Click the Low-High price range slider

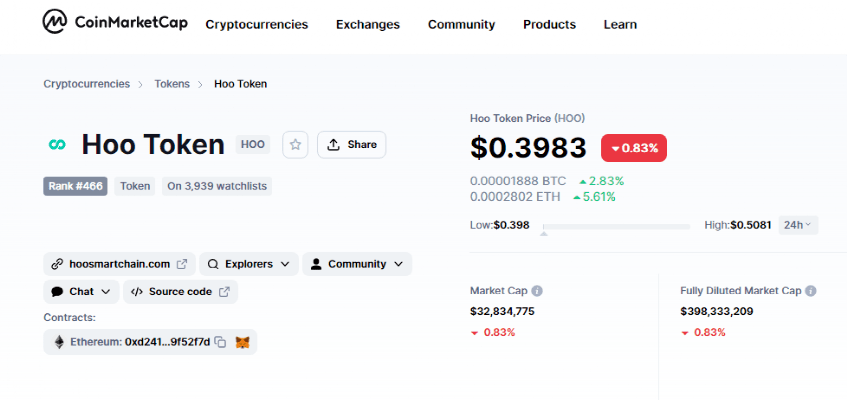[615, 227]
